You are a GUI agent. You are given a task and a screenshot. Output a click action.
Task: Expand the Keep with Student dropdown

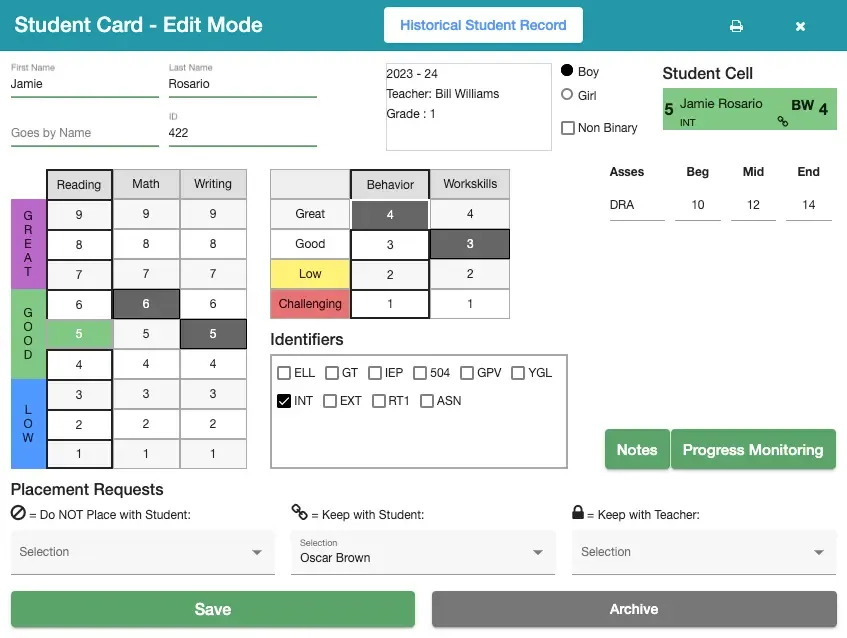coord(423,552)
